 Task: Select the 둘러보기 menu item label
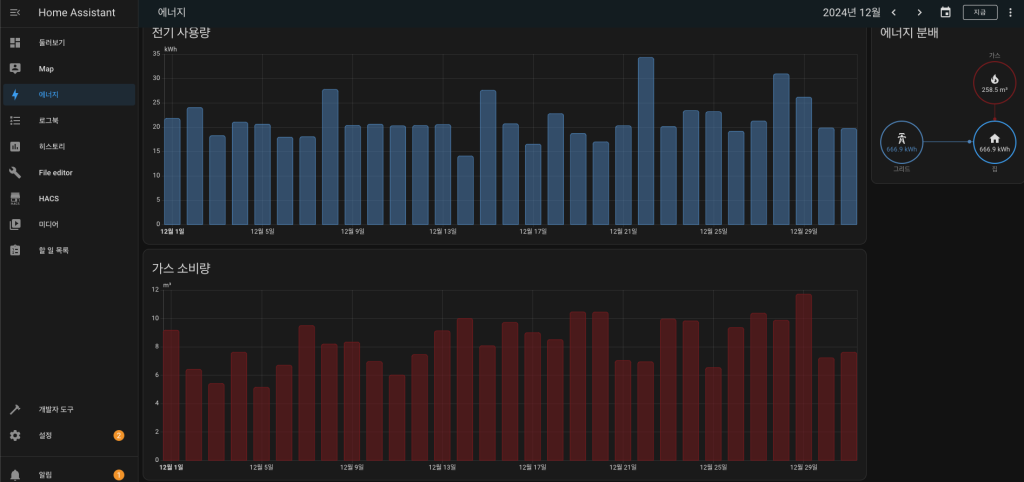pyautogui.click(x=52, y=42)
